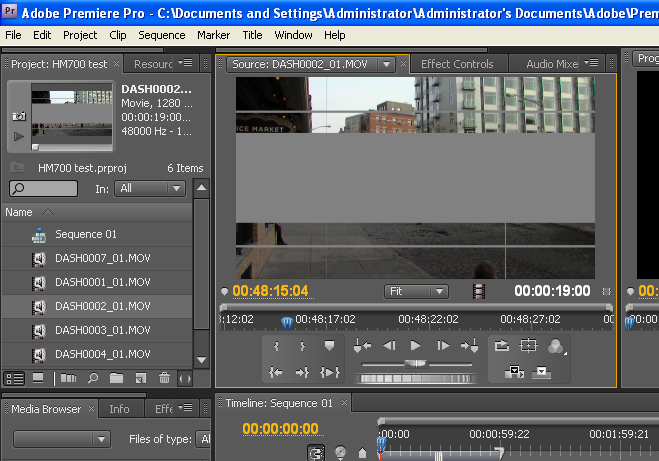Open the Window menu
Viewport: 659px width, 461px height.
pyautogui.click(x=293, y=35)
